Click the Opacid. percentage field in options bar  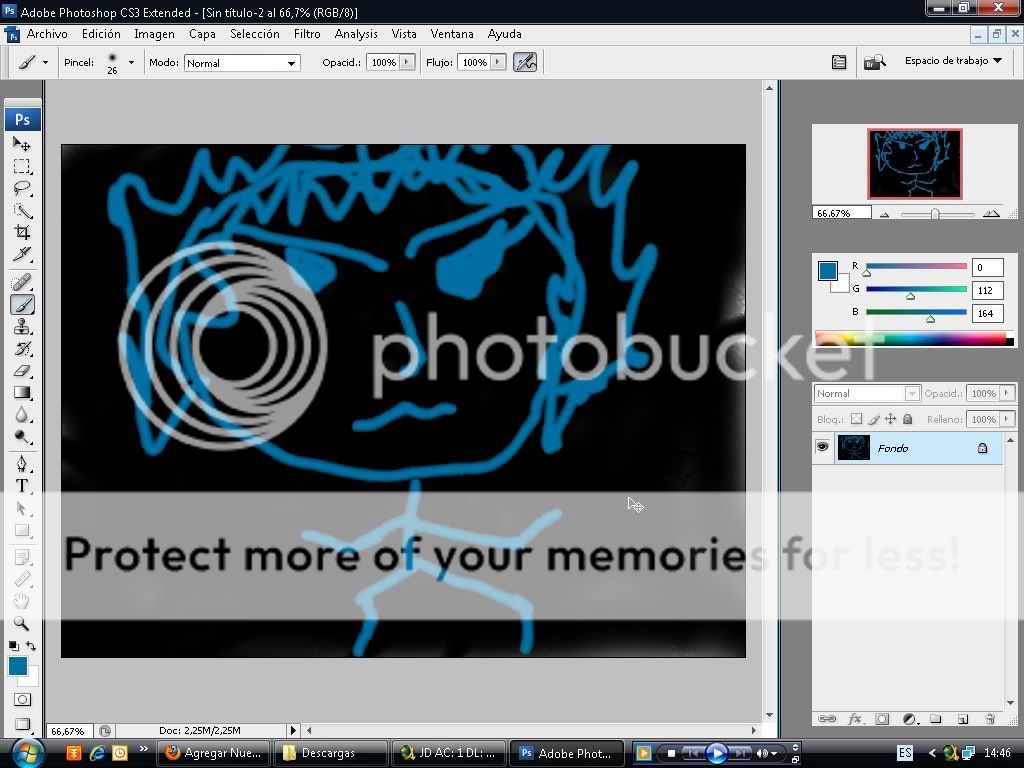click(384, 63)
